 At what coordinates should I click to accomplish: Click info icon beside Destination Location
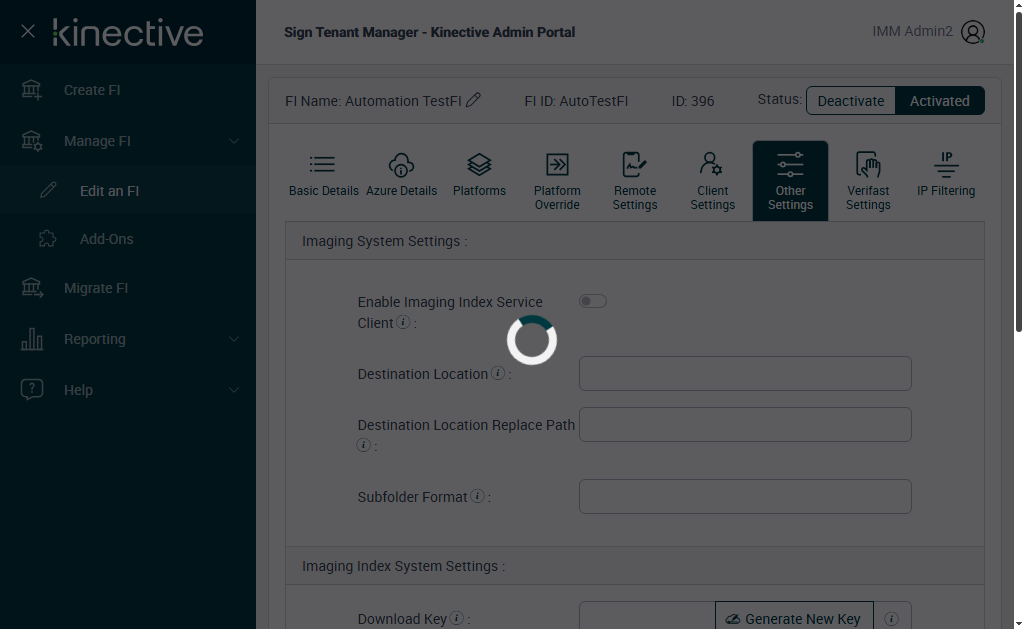point(498,373)
